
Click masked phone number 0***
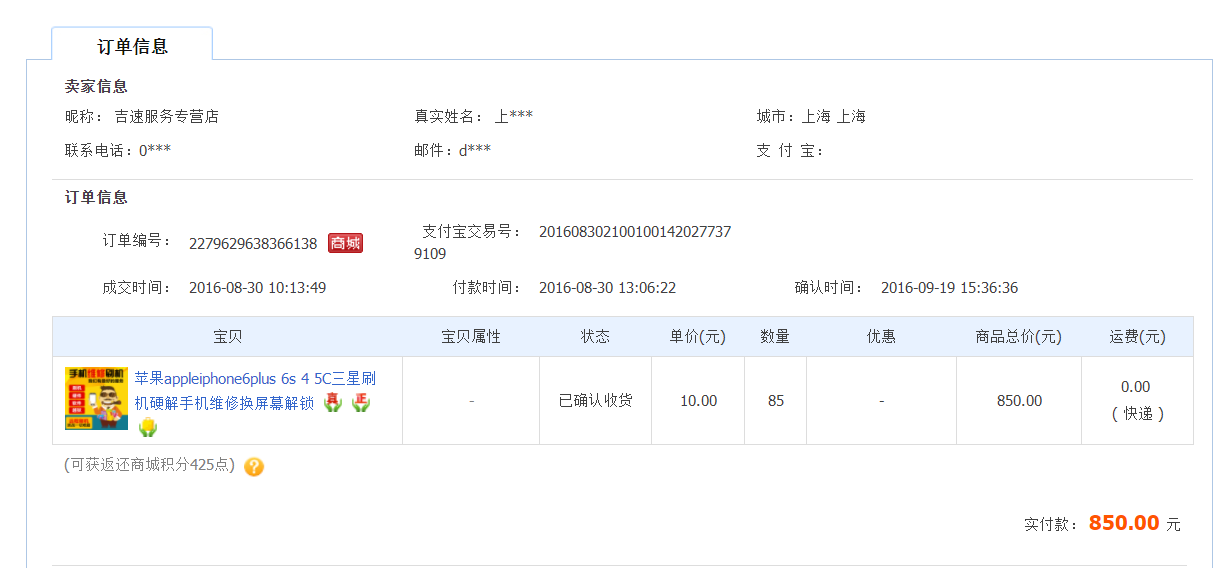(155, 150)
